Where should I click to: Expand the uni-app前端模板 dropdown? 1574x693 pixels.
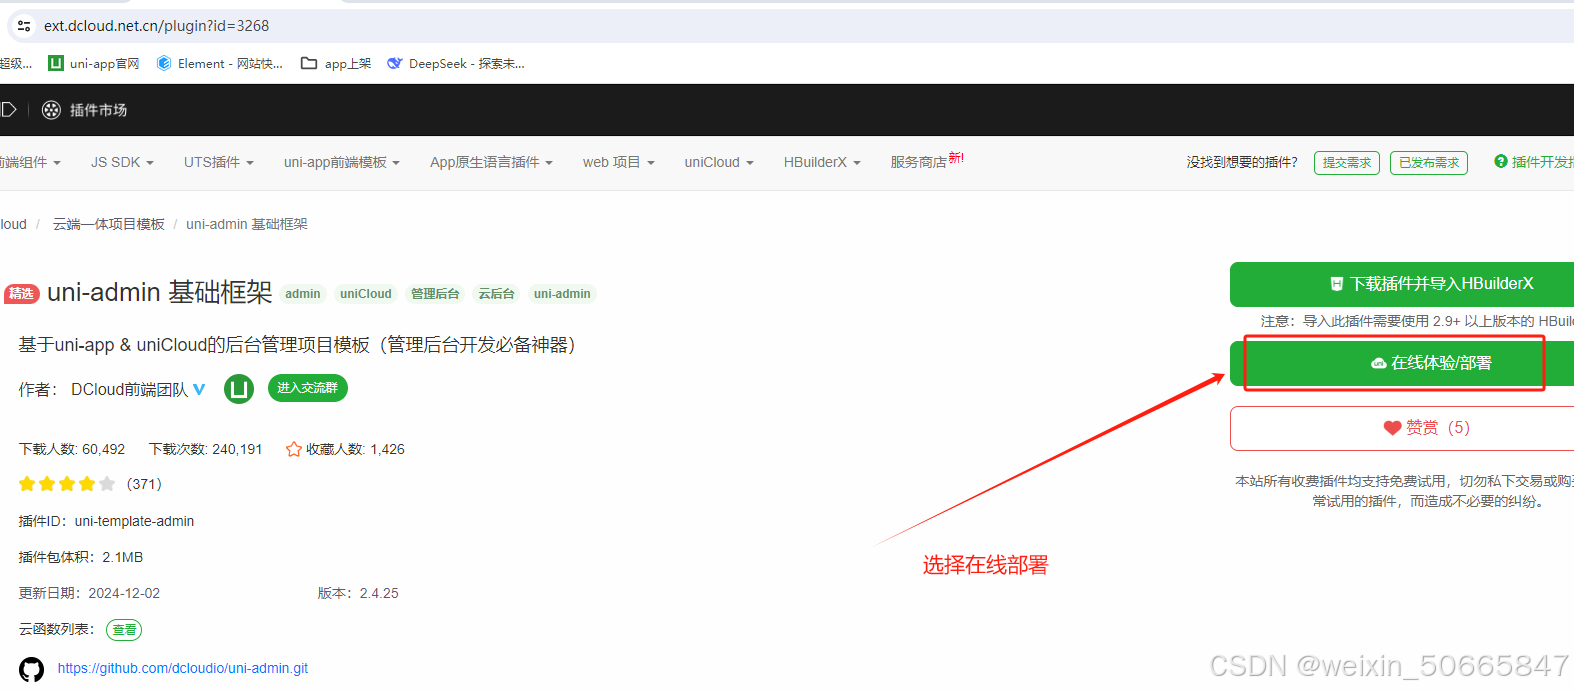tap(341, 162)
